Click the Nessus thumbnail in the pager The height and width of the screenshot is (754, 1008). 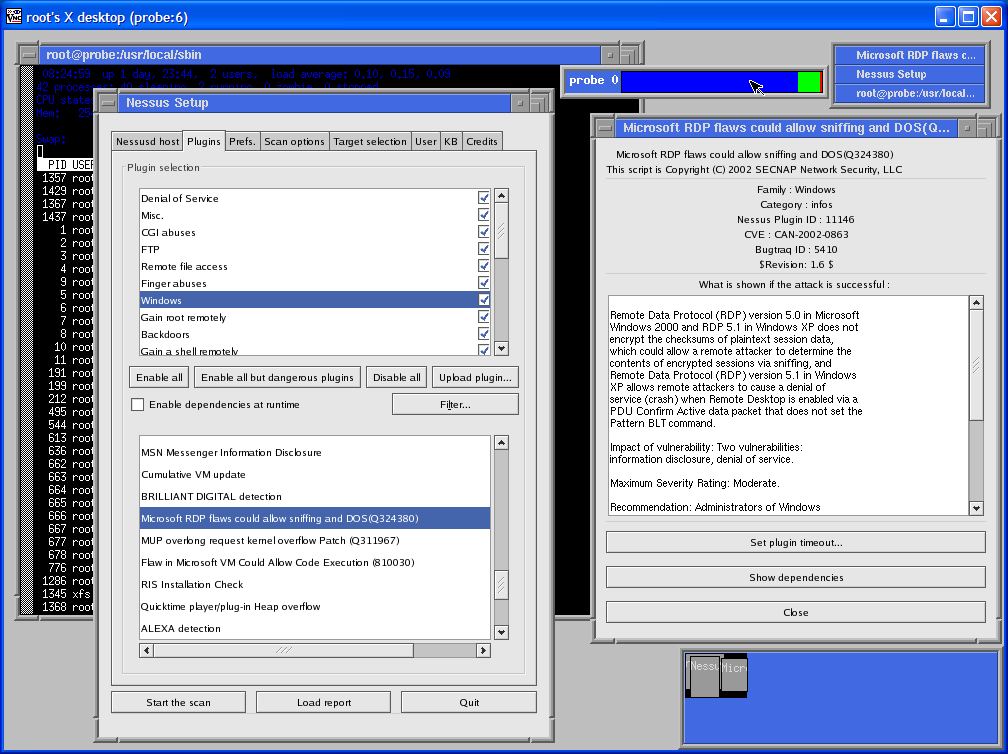click(703, 676)
